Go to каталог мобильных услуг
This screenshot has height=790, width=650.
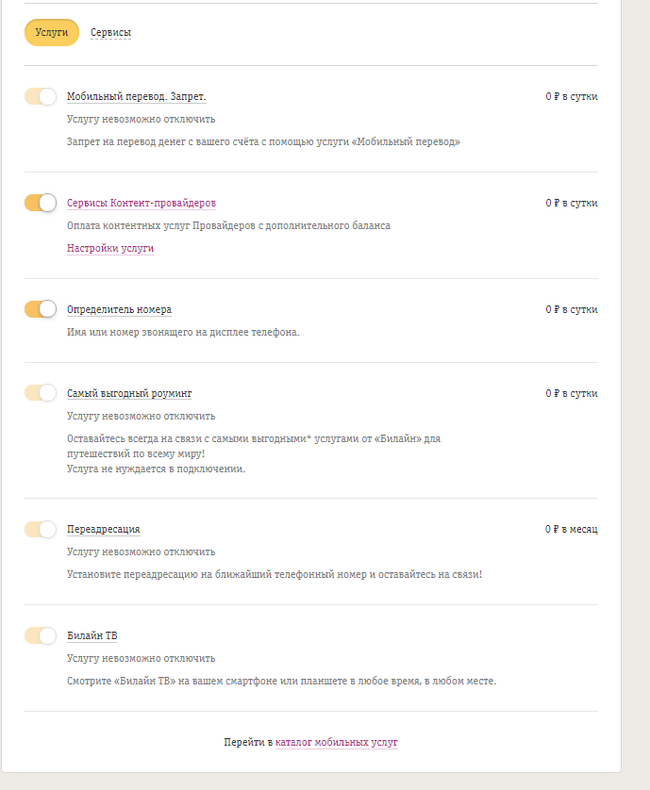click(336, 742)
